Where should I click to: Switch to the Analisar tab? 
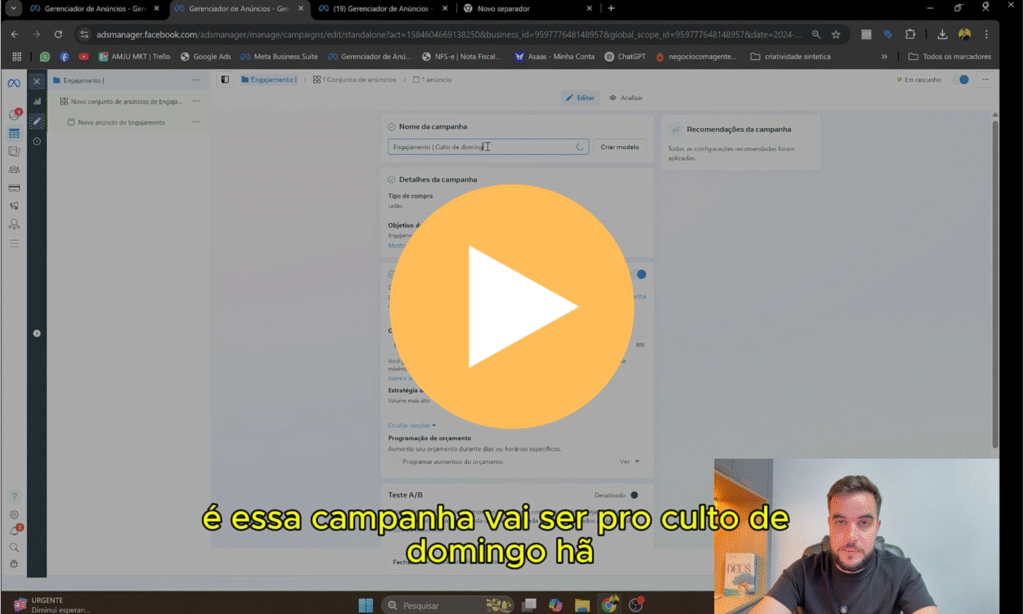(626, 98)
